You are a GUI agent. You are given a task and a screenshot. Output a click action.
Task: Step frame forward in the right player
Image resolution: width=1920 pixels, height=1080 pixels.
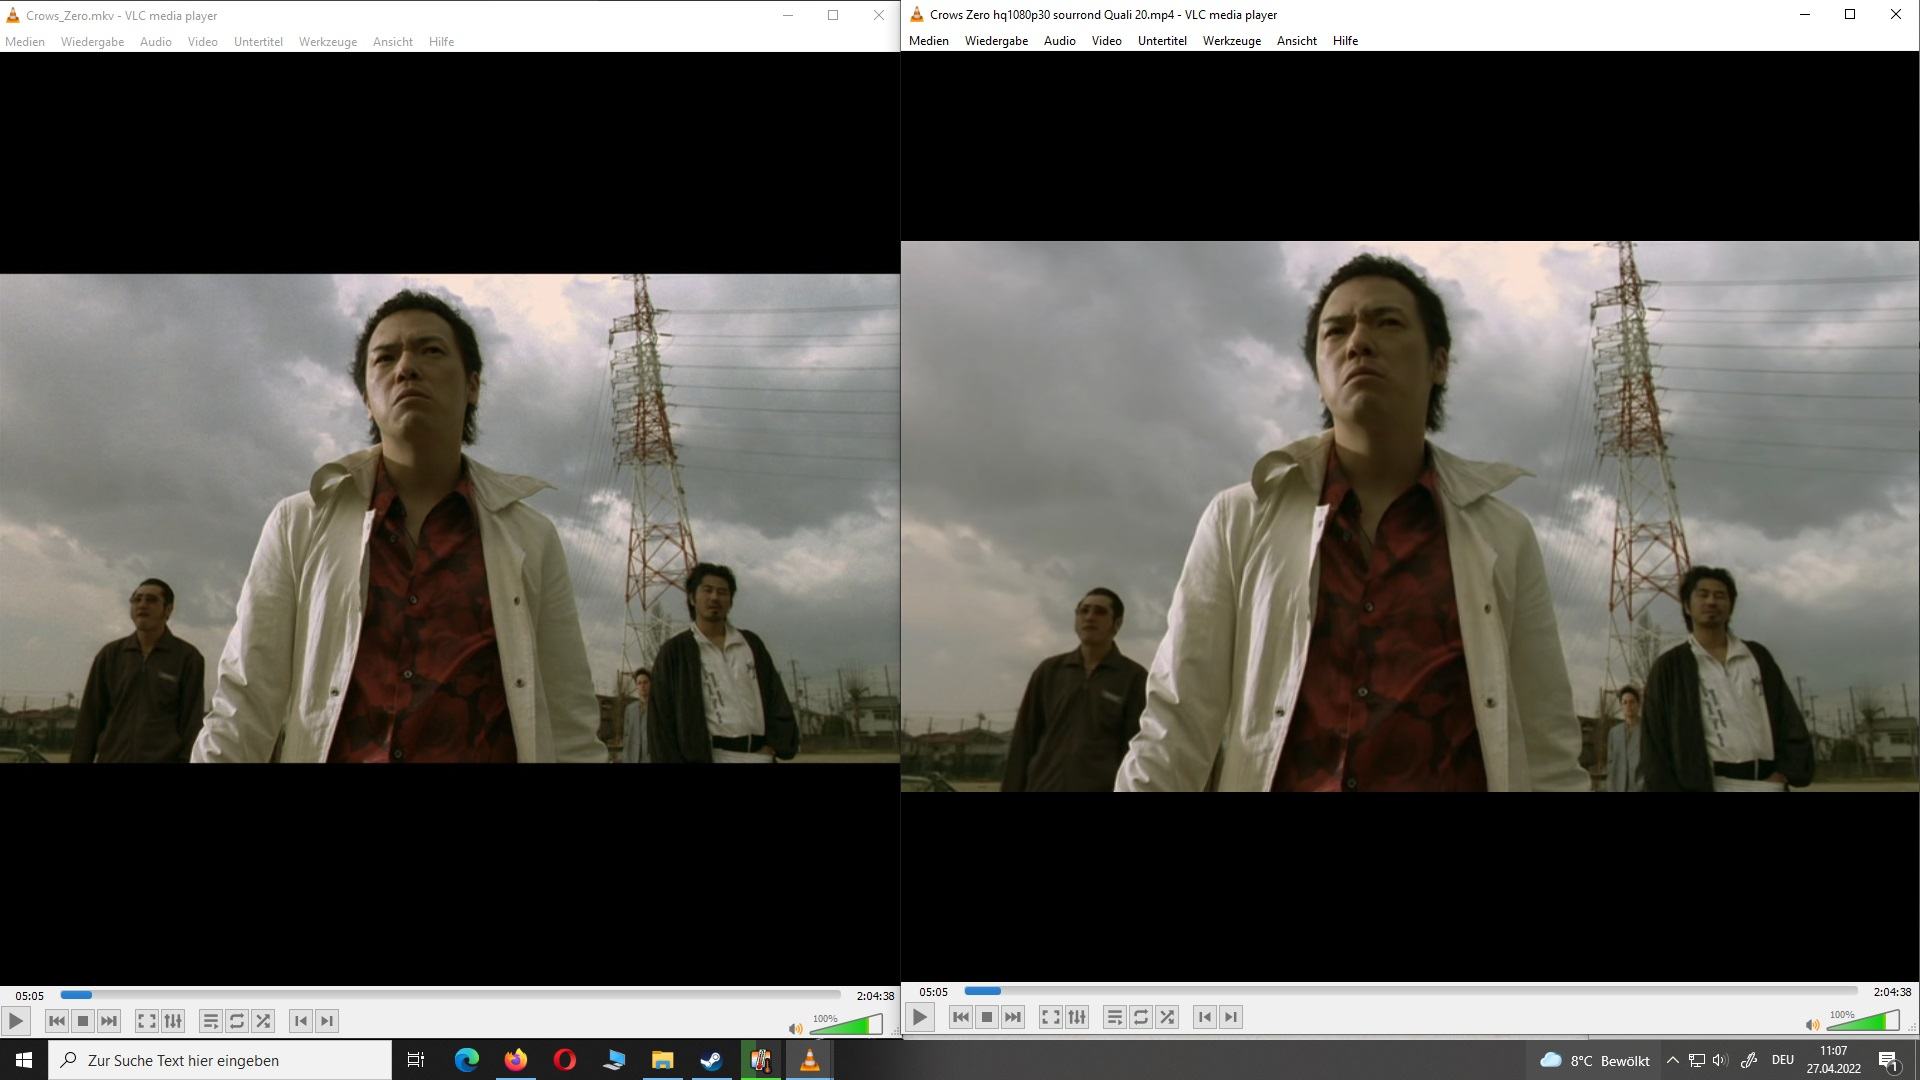point(1231,1017)
